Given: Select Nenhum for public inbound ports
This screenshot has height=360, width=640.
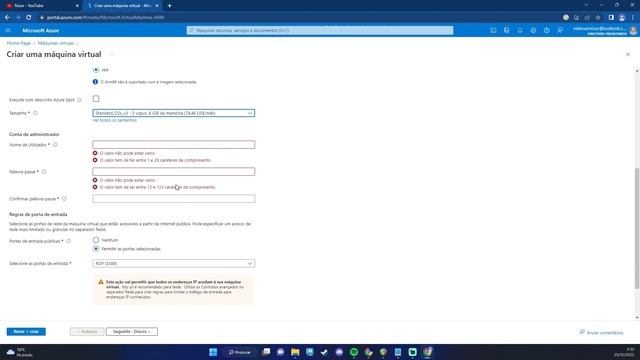Looking at the screenshot, I should (96, 240).
